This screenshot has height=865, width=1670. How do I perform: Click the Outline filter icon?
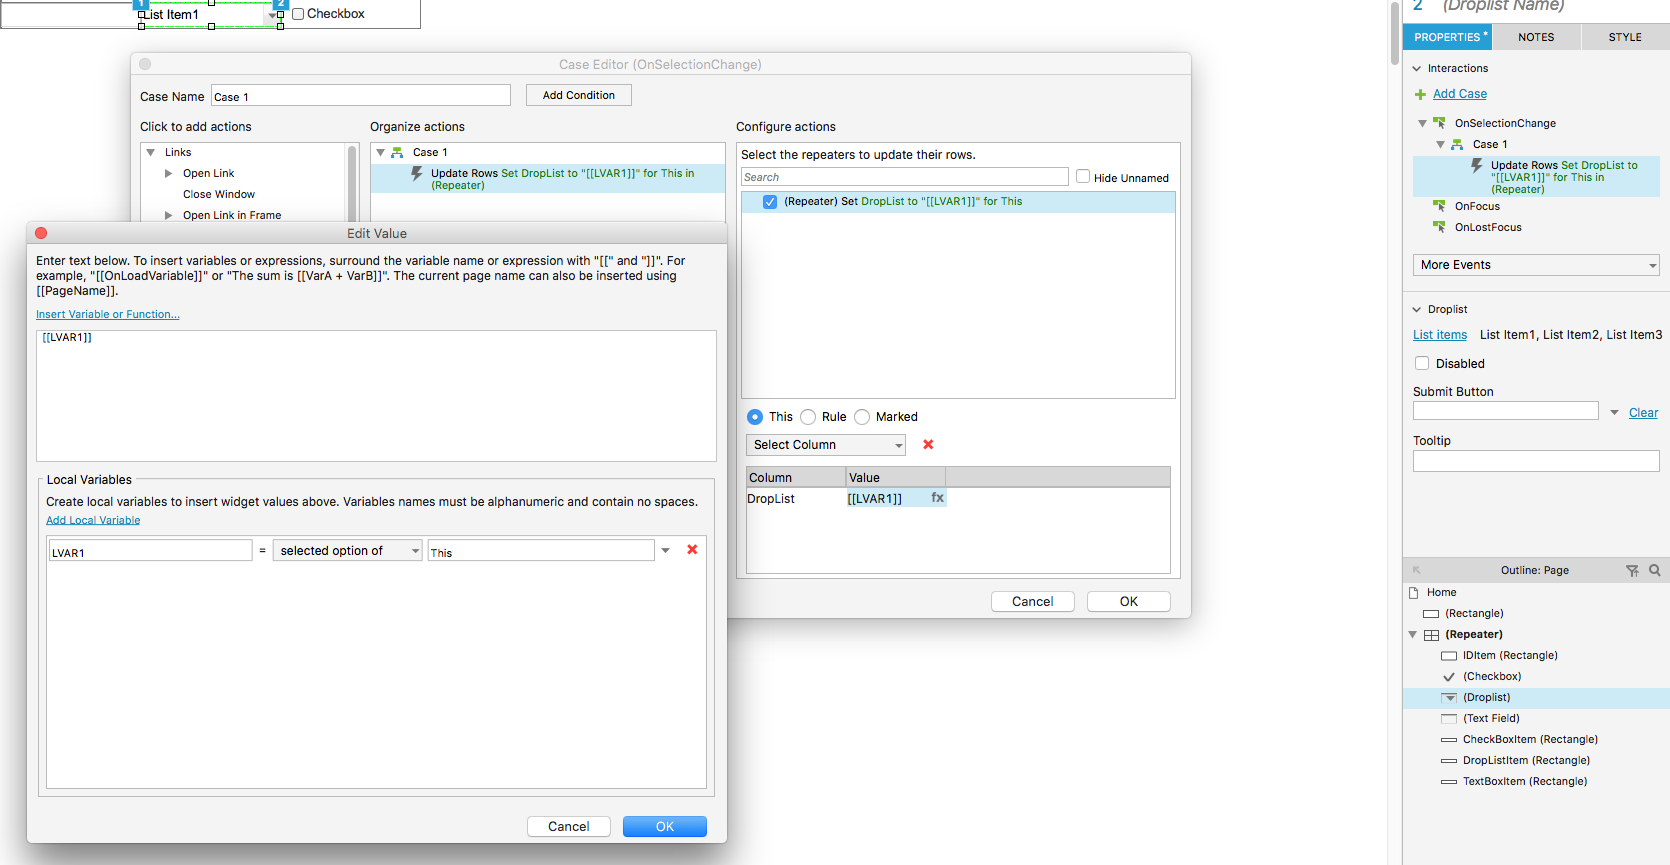[x=1632, y=571]
